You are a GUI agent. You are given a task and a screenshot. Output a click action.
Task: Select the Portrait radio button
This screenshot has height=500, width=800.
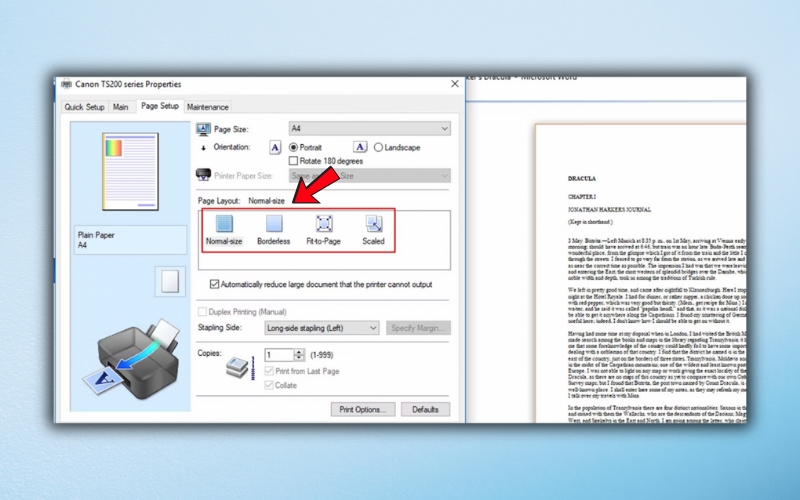pyautogui.click(x=293, y=147)
